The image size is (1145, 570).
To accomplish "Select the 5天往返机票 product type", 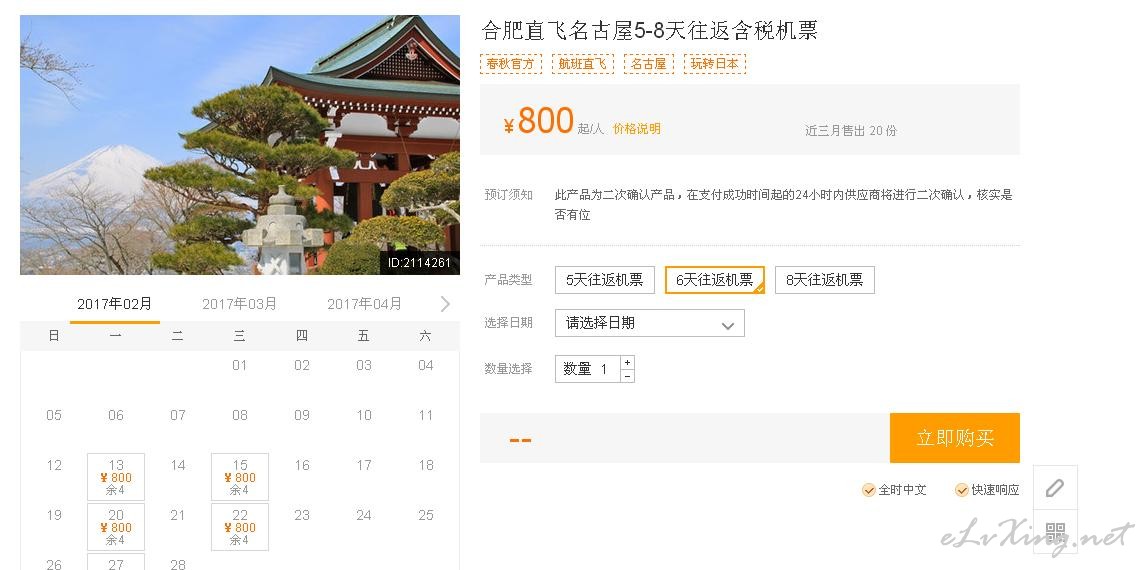I will pos(605,280).
